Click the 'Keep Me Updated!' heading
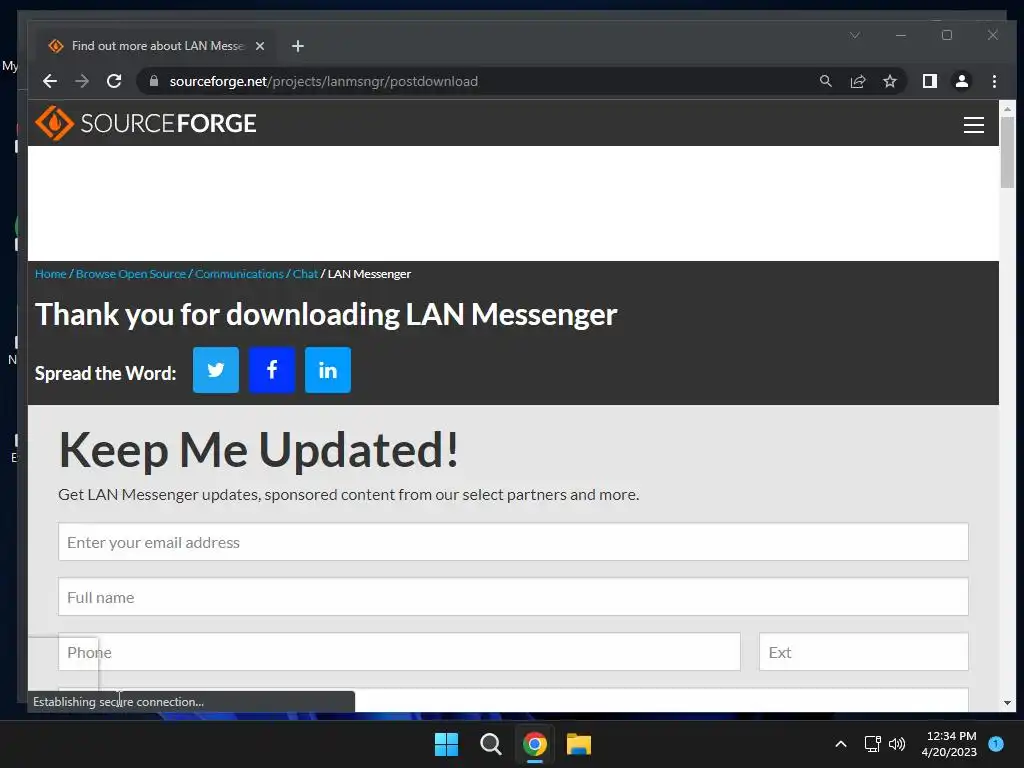The image size is (1024, 768). [259, 451]
